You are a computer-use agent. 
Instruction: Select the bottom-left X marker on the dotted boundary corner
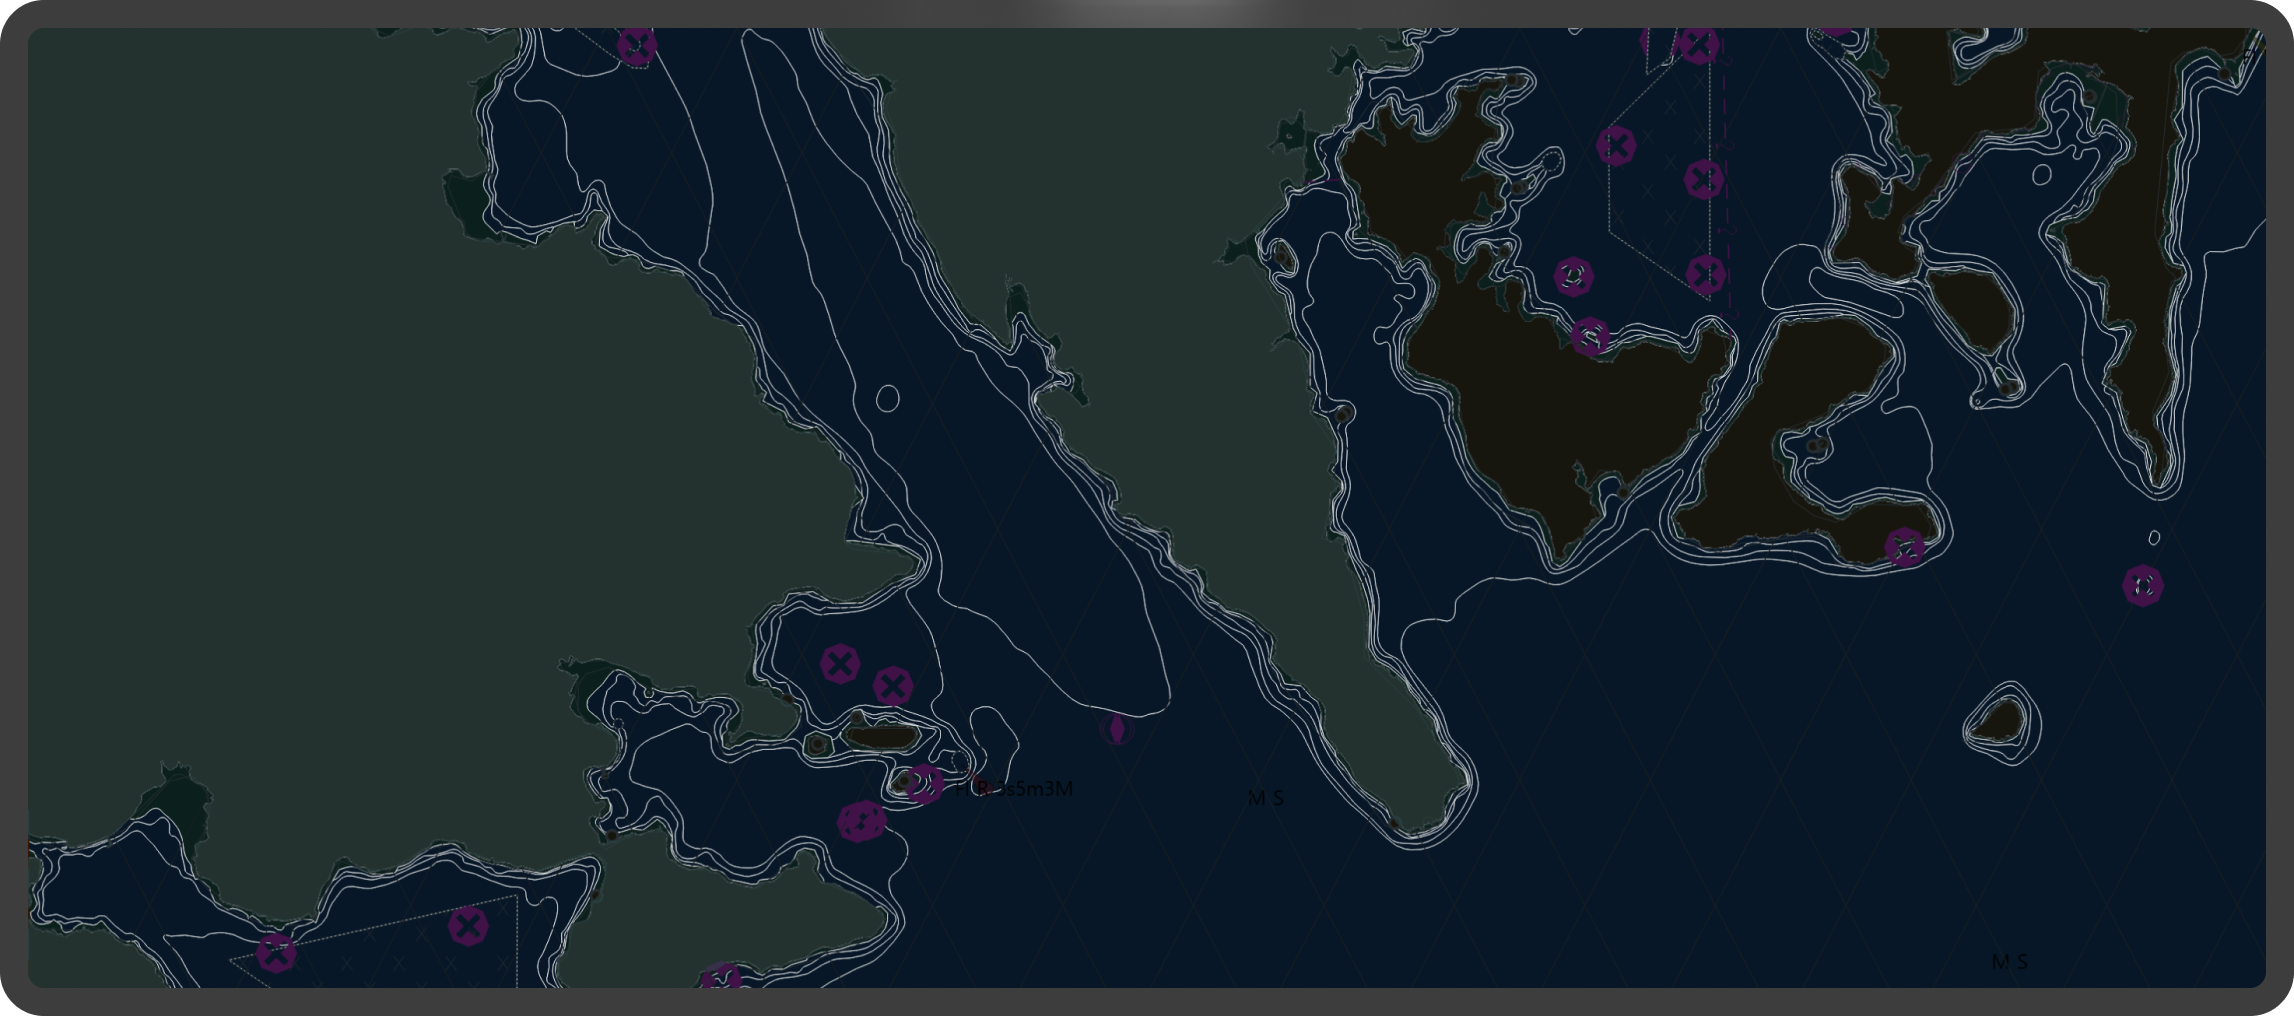tap(276, 953)
